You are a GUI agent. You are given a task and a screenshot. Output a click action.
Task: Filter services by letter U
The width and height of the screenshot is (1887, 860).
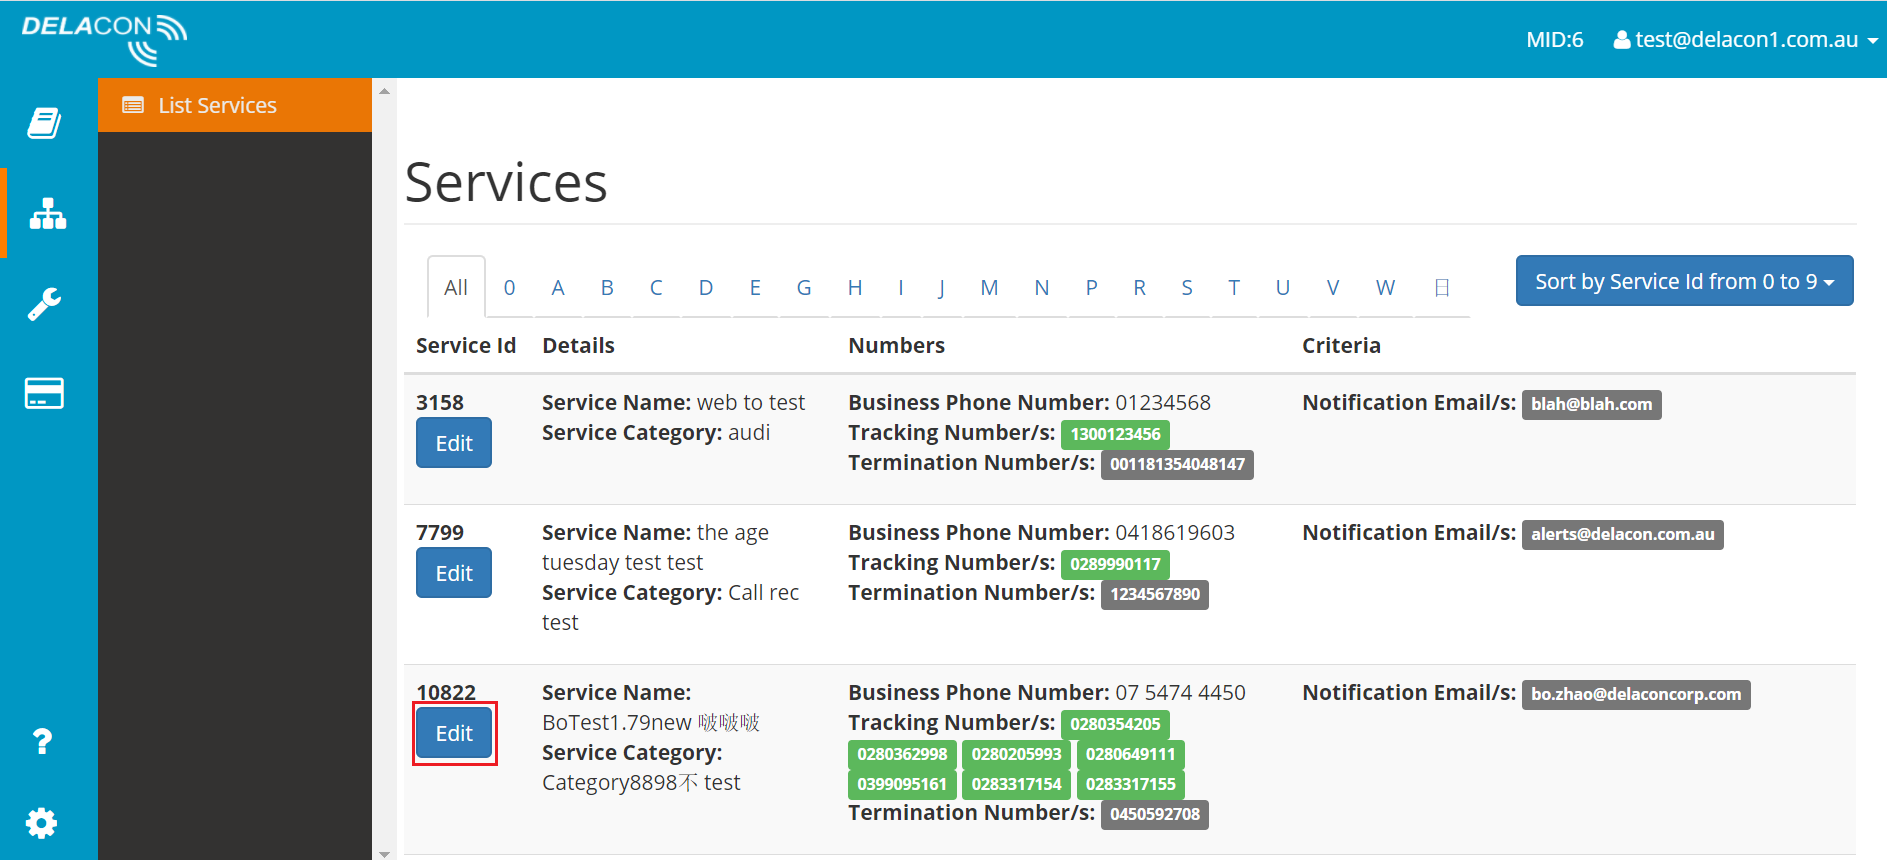point(1283,288)
